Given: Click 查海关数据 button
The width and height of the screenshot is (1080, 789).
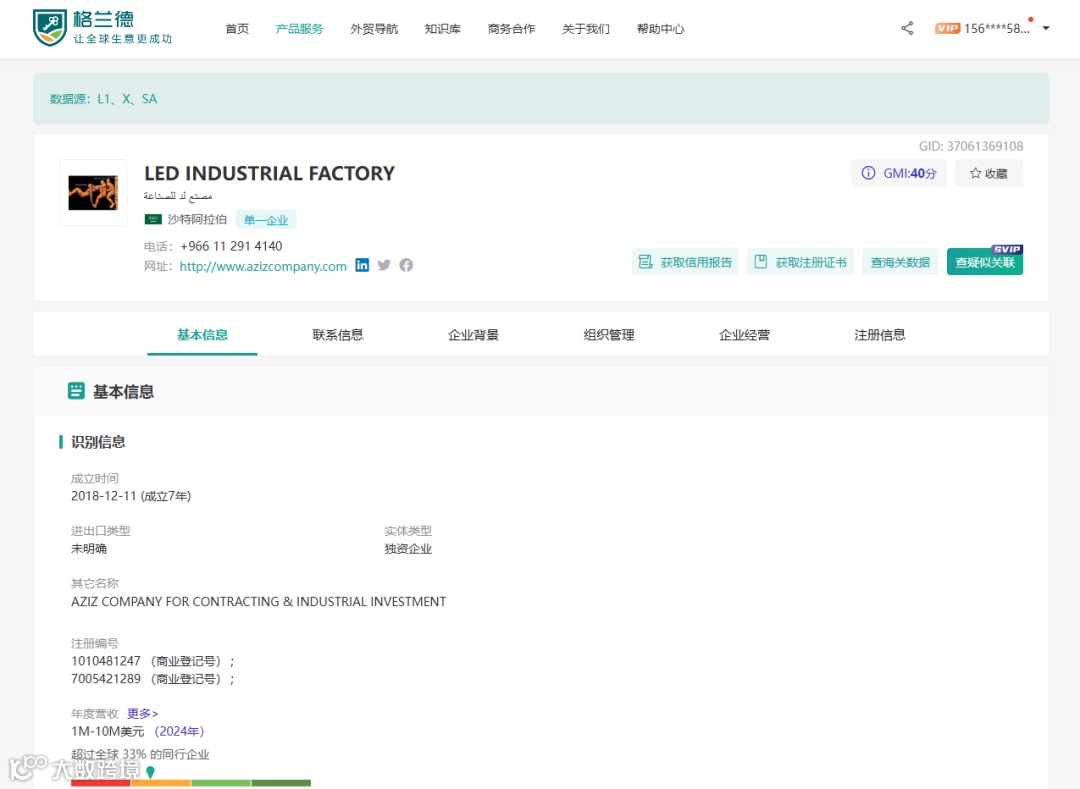Looking at the screenshot, I should tap(900, 262).
